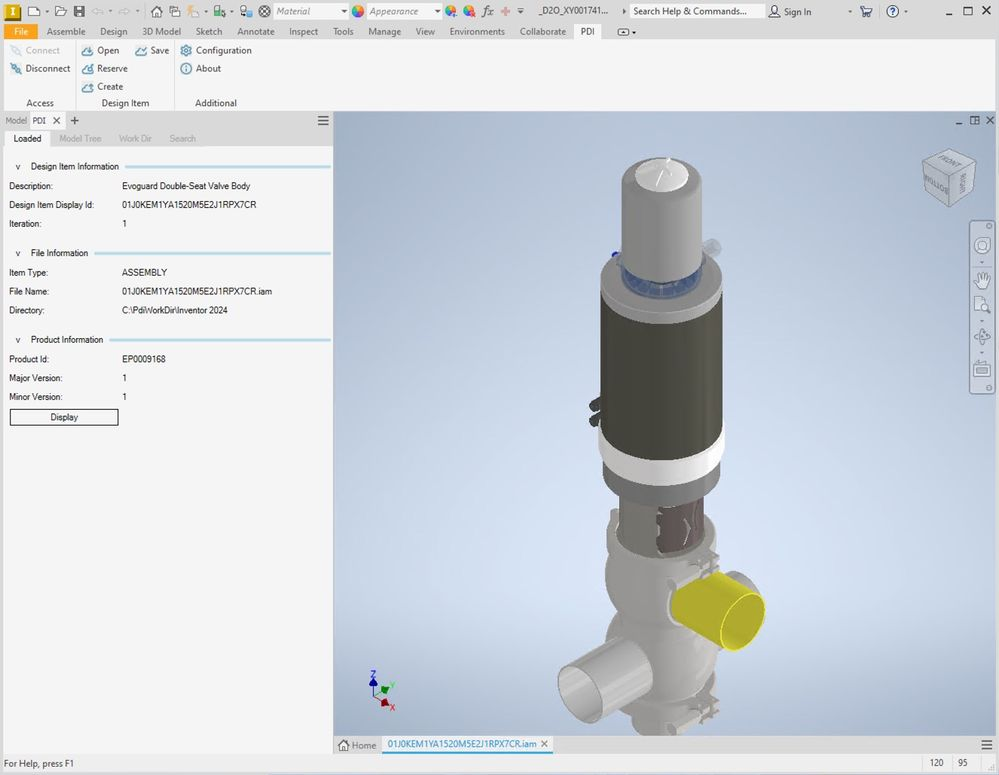Activate the Full Navigation Wheel tool

click(982, 245)
